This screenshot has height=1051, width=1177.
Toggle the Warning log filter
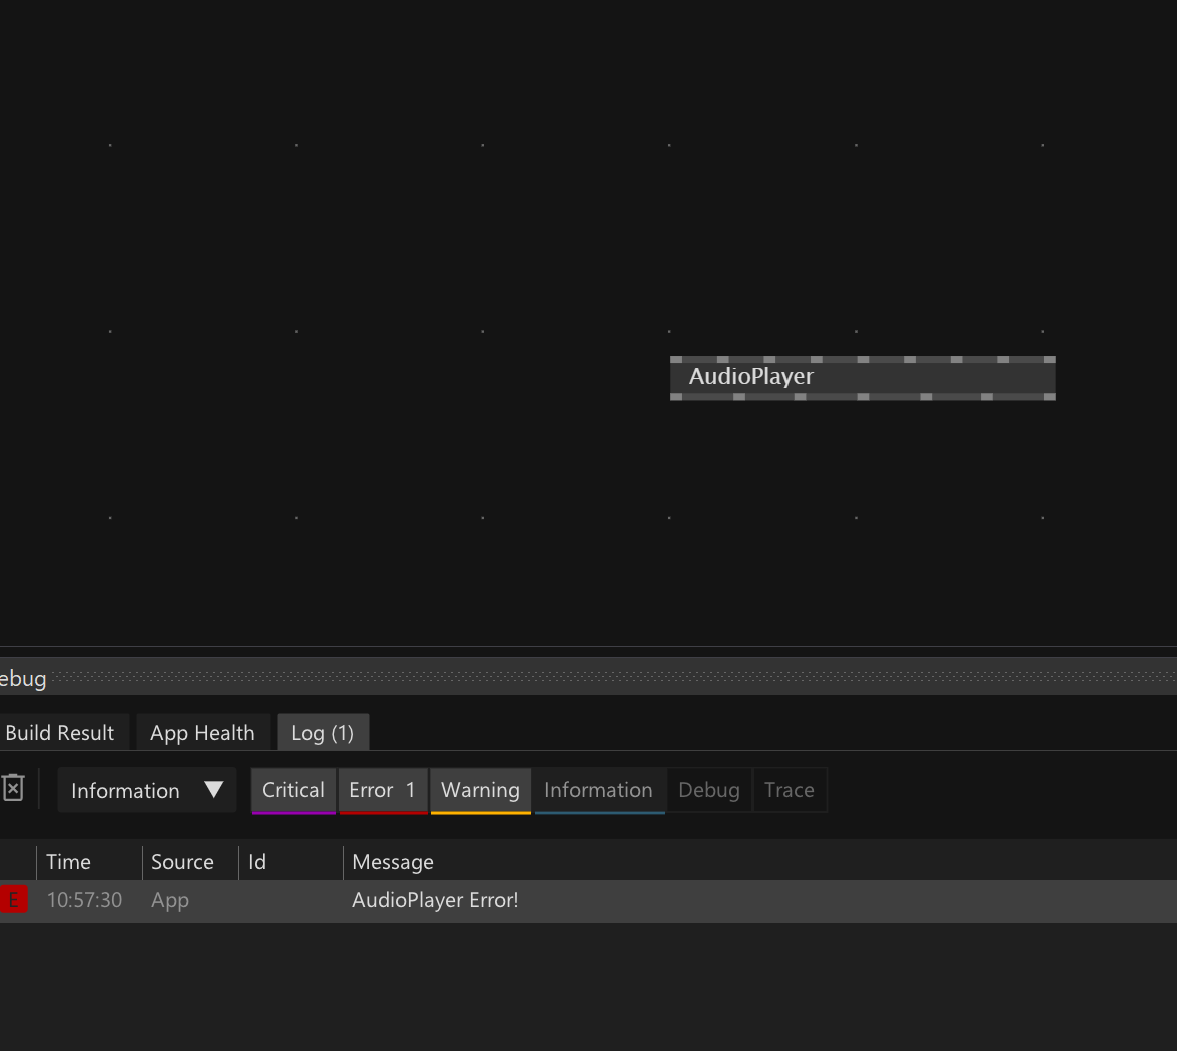[480, 790]
